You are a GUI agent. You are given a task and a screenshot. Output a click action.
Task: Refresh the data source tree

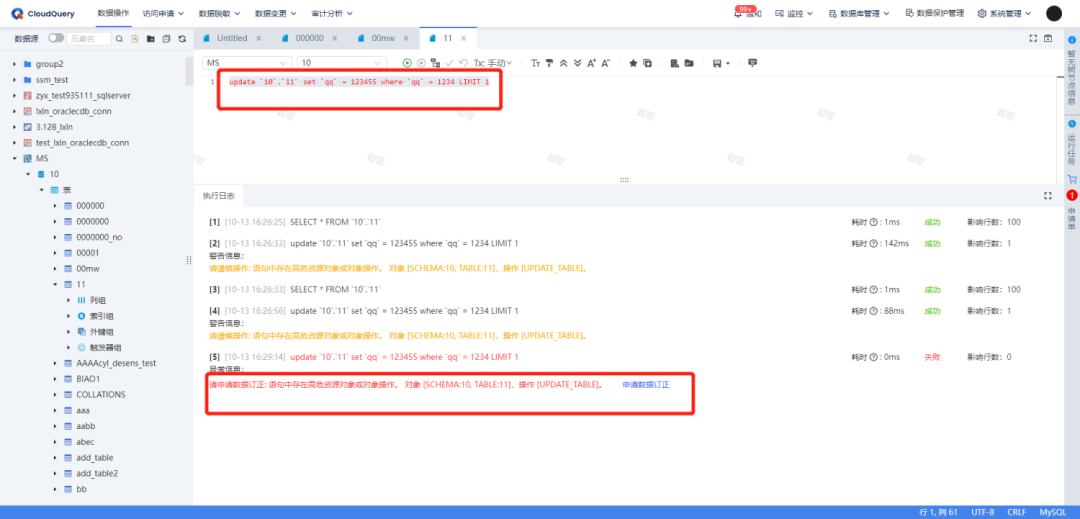click(x=182, y=39)
